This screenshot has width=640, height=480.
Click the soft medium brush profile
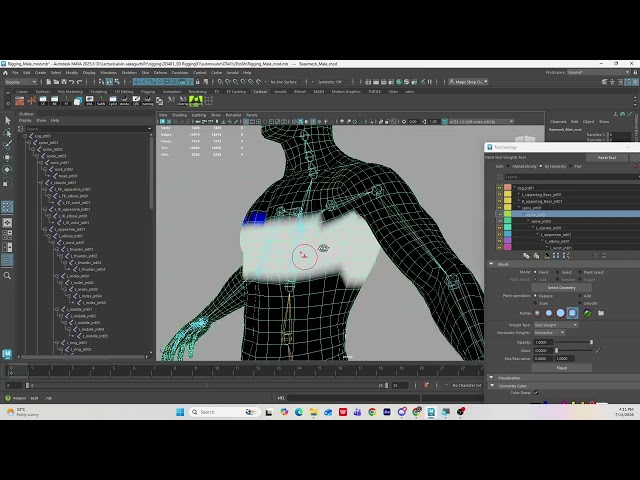(x=549, y=313)
